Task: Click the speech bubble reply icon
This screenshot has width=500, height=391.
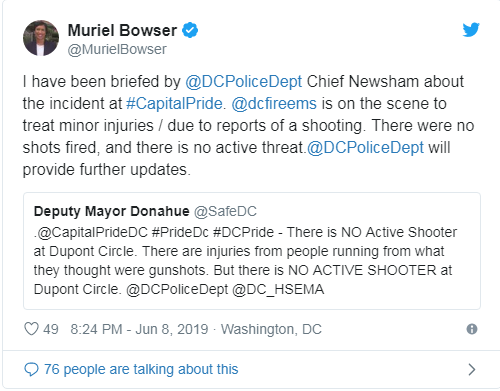Action: 32,369
